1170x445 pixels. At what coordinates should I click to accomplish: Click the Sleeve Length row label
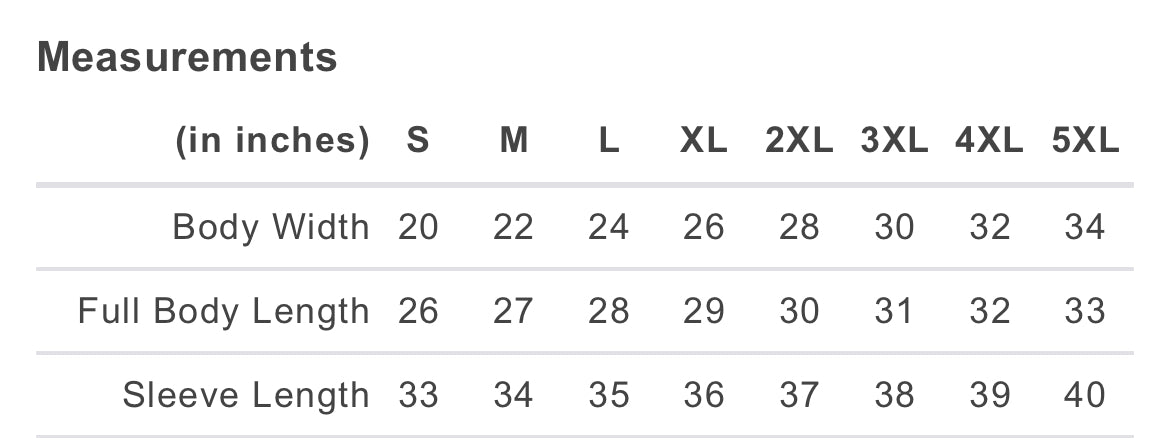point(246,395)
